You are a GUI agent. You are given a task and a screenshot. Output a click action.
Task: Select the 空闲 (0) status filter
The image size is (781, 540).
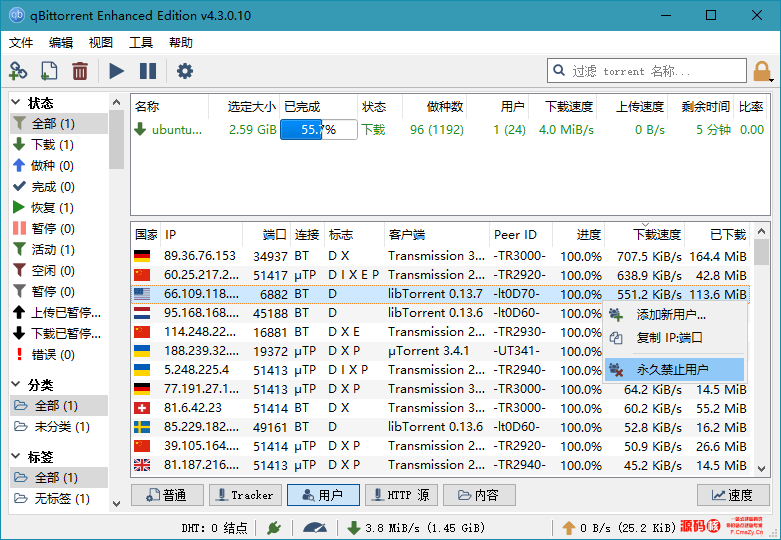tap(59, 270)
